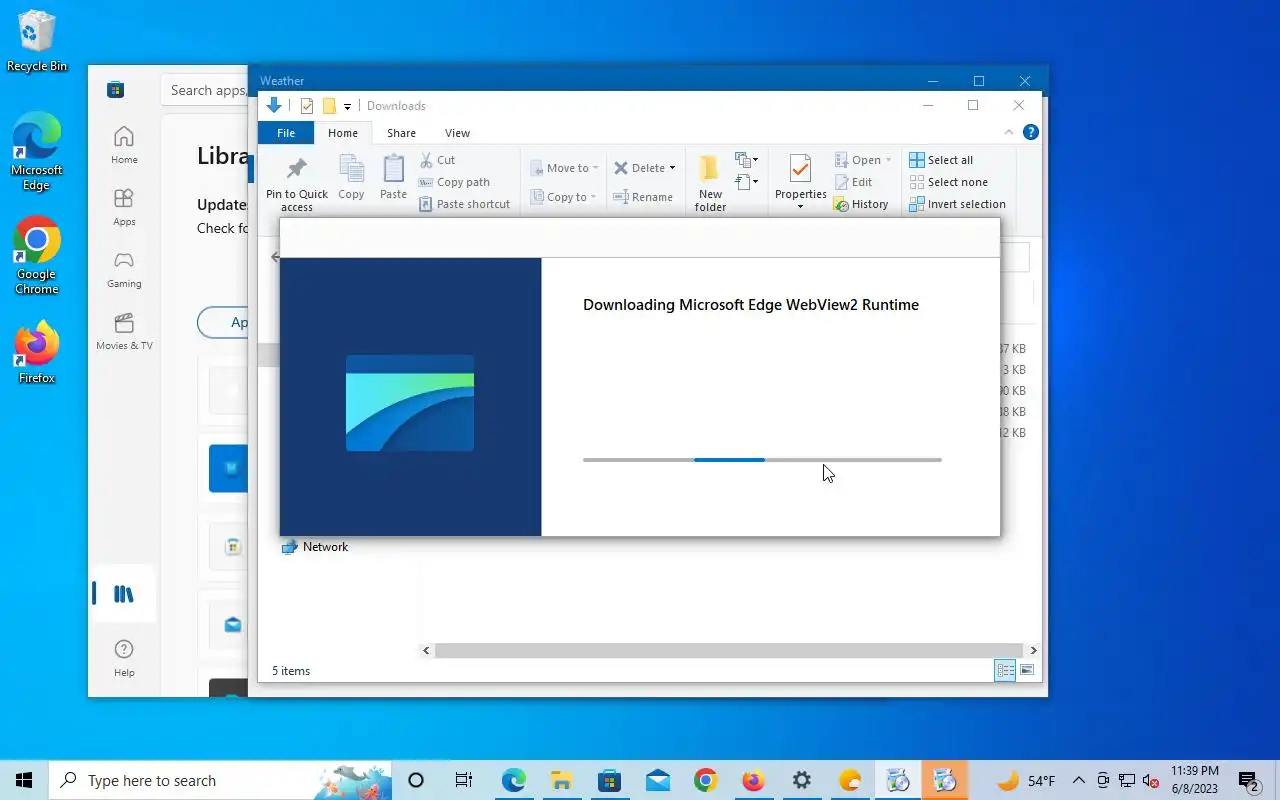Expand Properties dropdown arrow
This screenshot has height=800, width=1280.
[x=801, y=207]
